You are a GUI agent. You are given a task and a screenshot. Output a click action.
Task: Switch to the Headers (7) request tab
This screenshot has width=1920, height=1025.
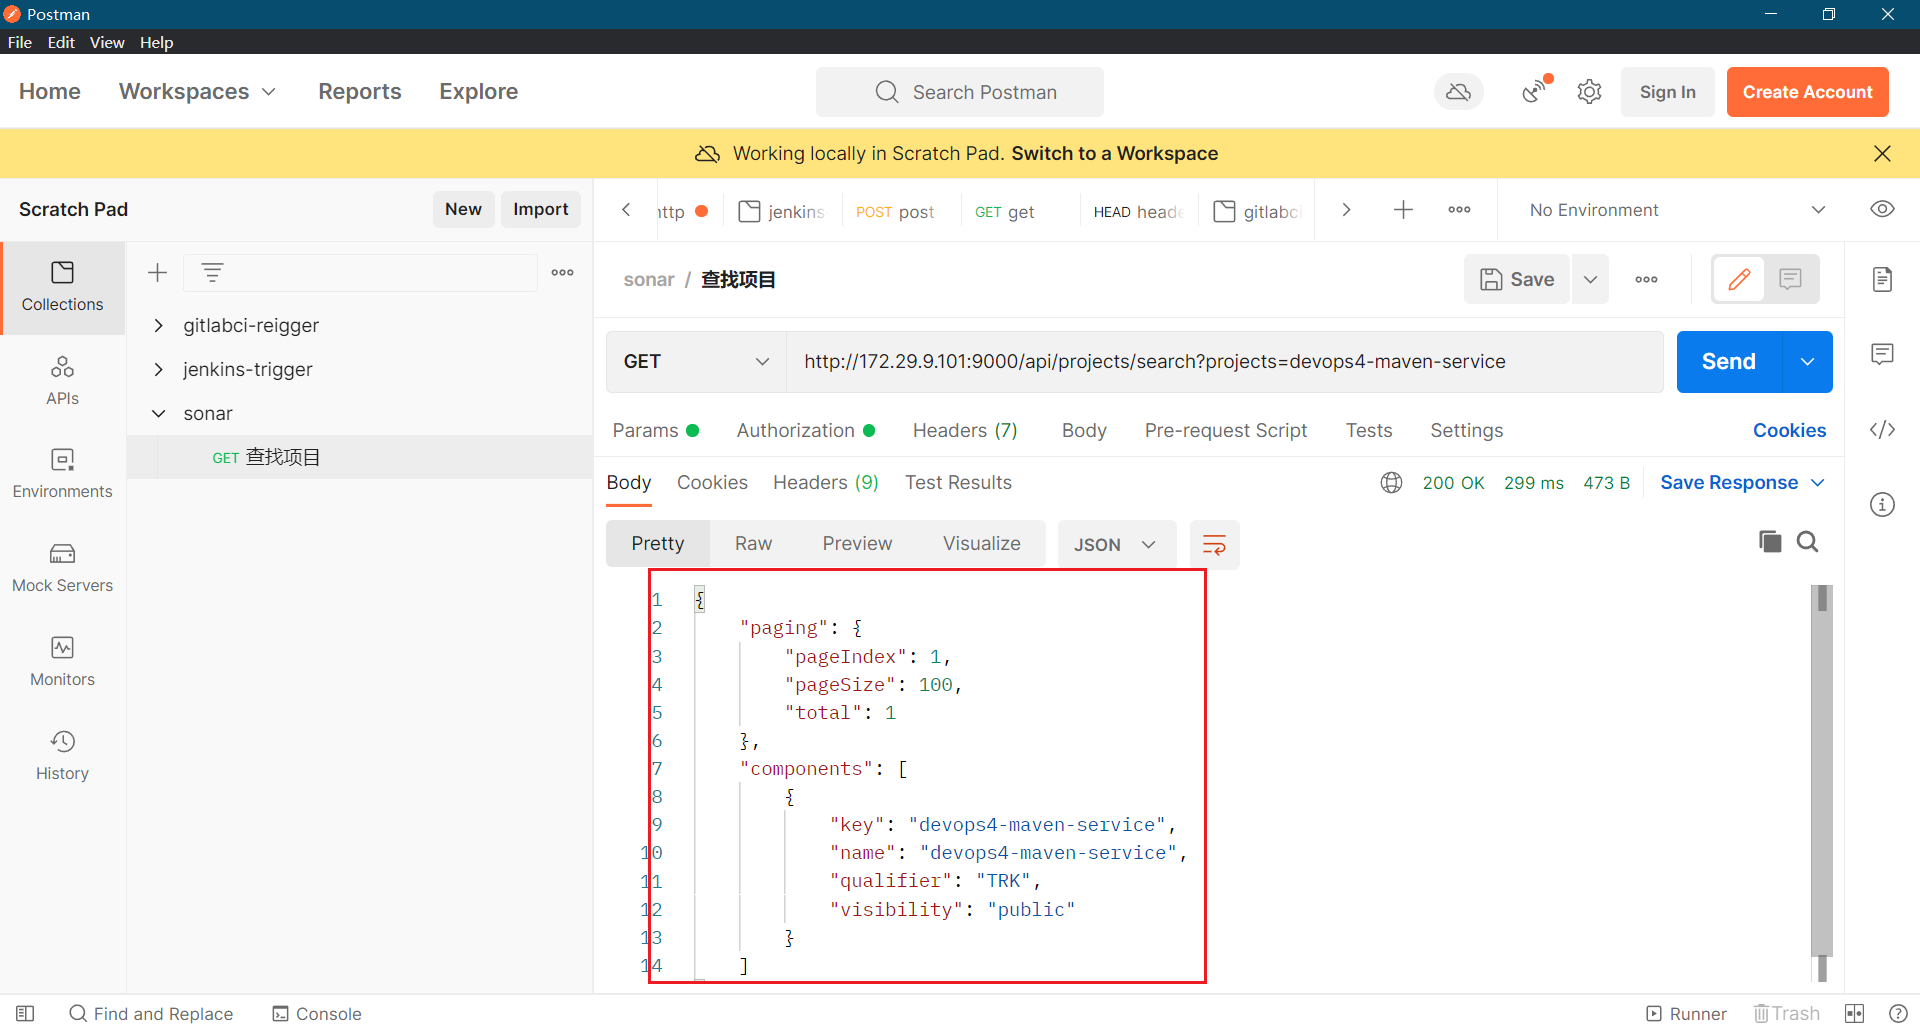[965, 430]
